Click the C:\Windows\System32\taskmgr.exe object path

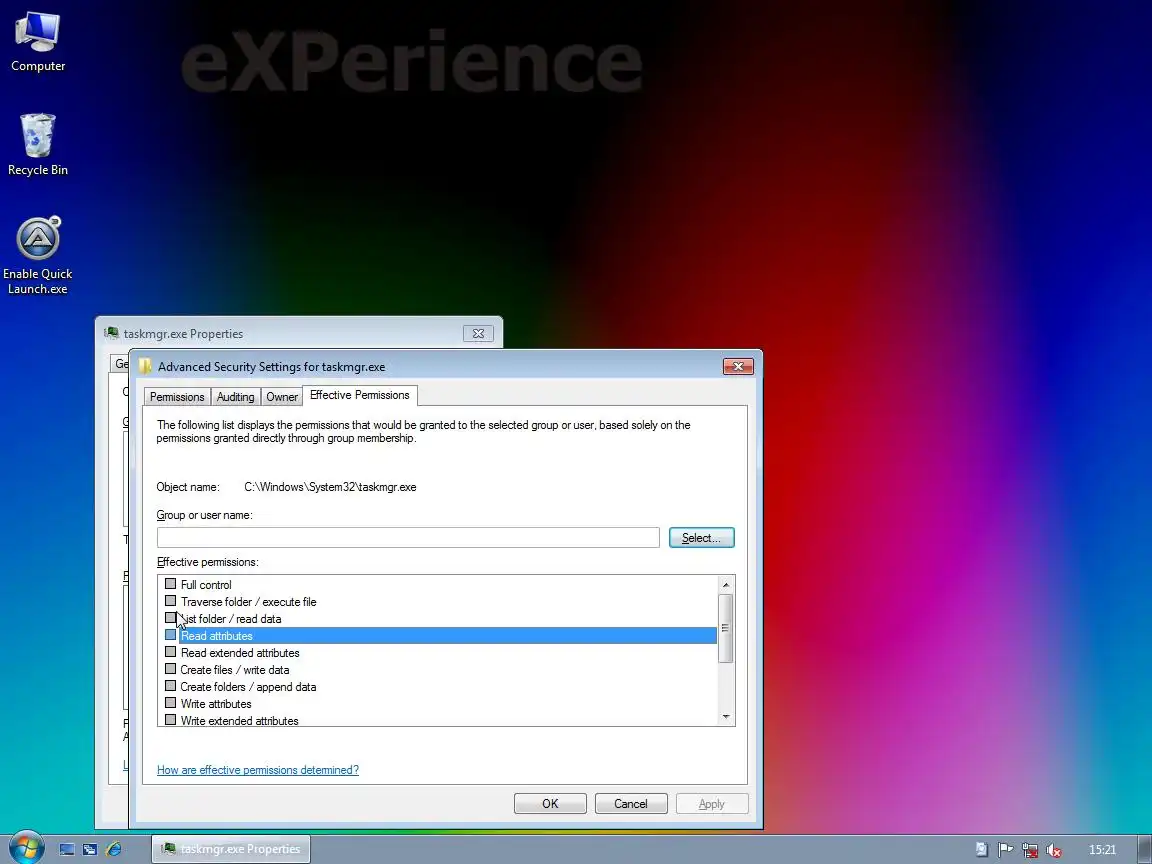coord(330,487)
